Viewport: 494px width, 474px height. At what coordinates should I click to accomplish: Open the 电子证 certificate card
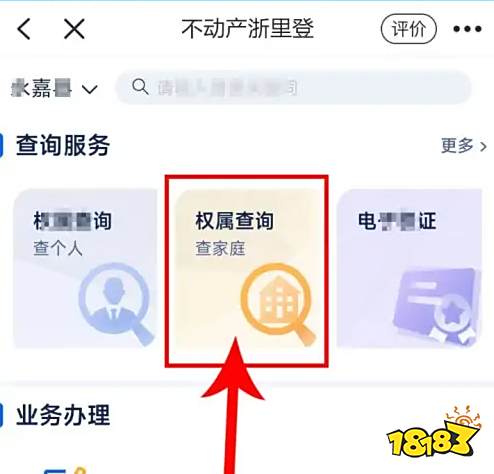(x=409, y=269)
